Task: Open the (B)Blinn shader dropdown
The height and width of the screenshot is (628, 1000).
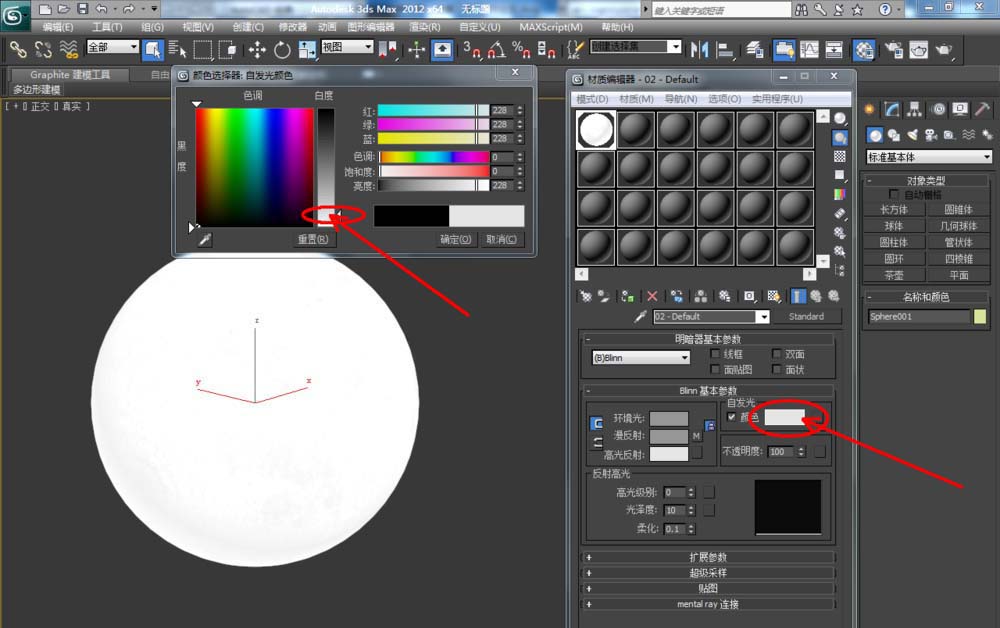Action: click(640, 358)
